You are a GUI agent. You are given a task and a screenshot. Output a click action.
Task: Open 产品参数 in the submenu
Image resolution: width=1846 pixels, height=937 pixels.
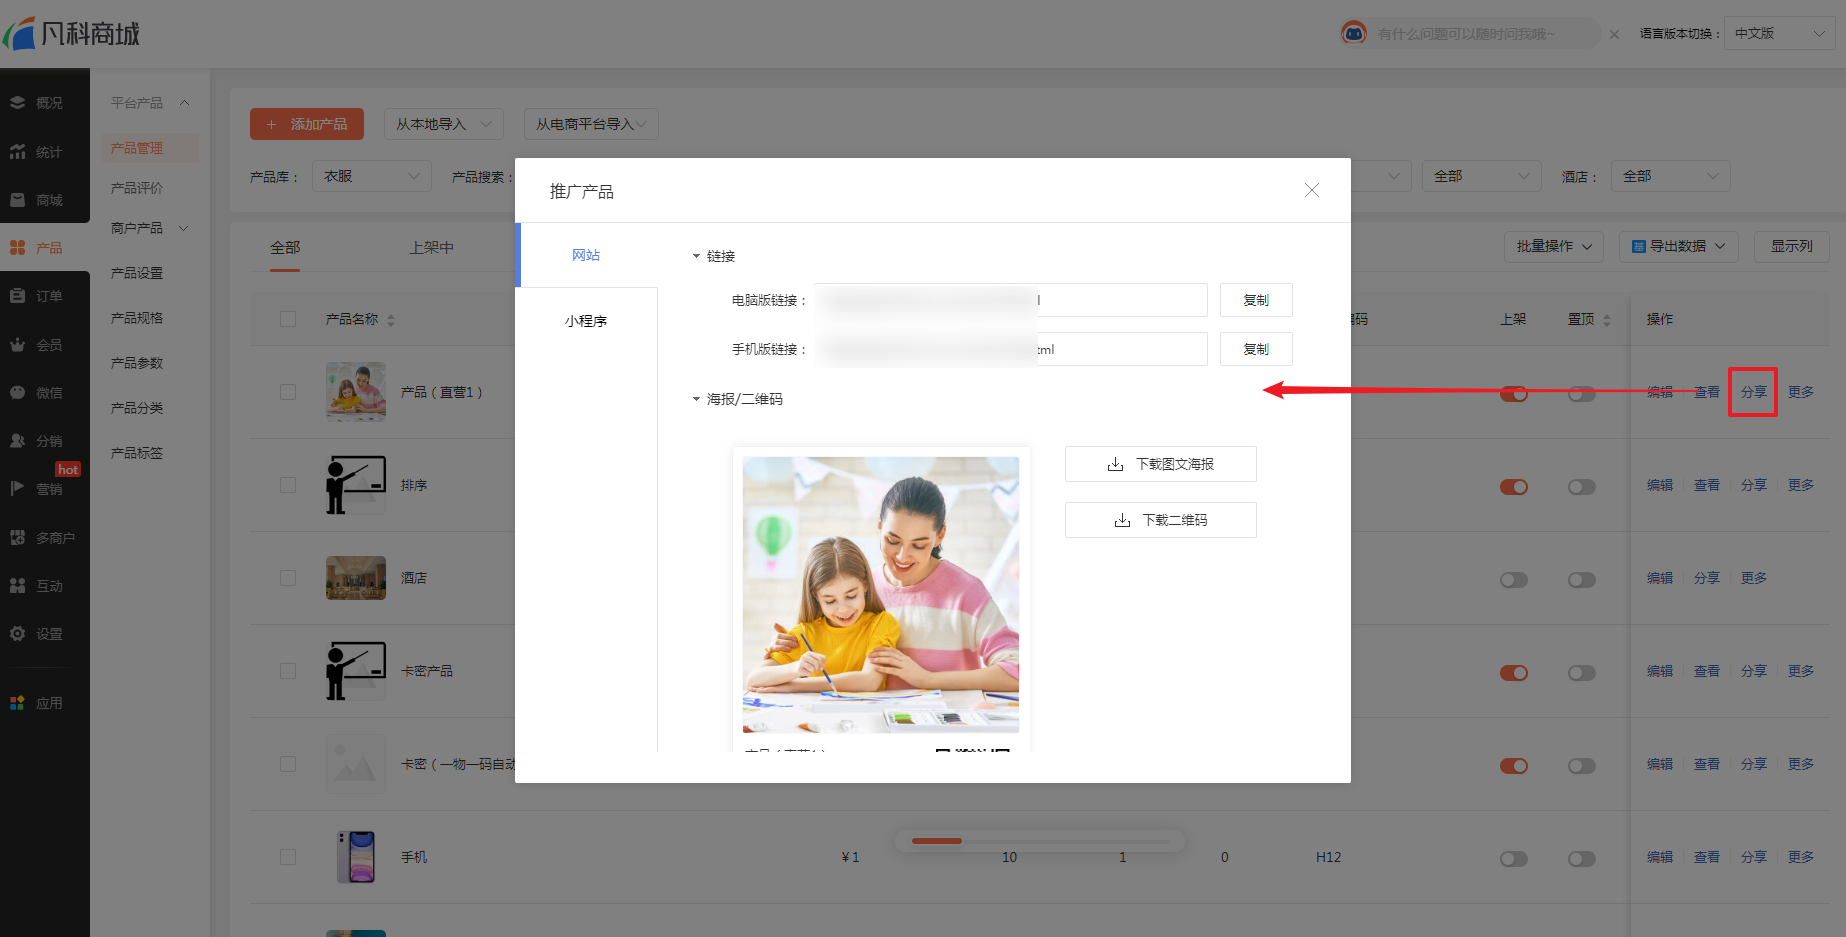[137, 363]
